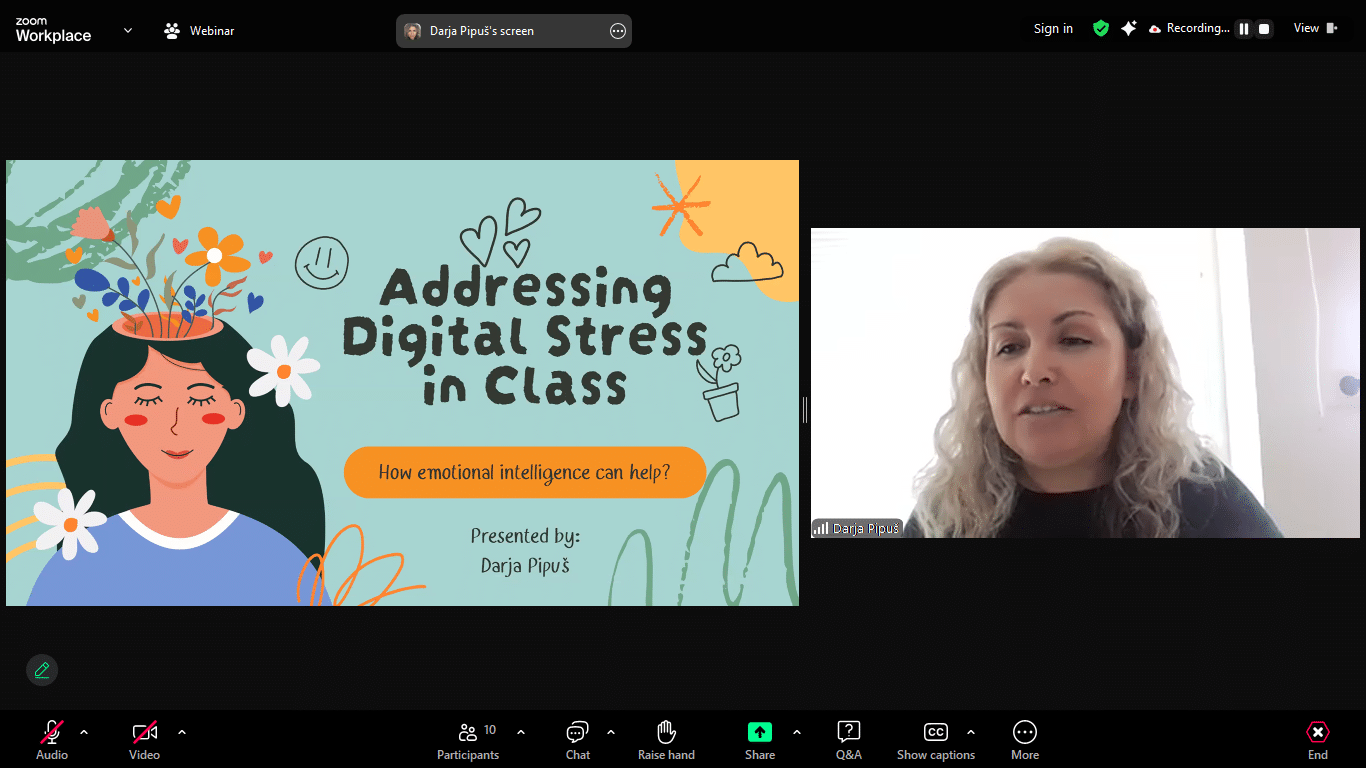Click the green encryption shield icon
Screen dimensions: 1366x768
(x=1101, y=29)
